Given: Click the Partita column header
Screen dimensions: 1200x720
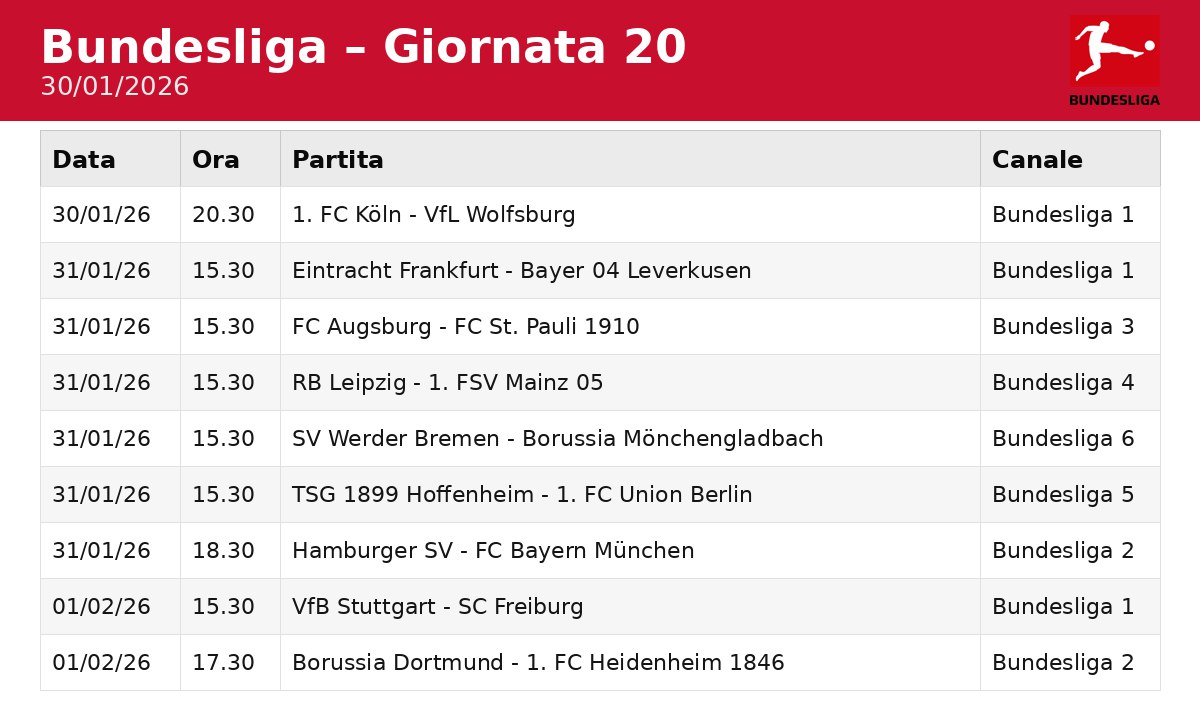Looking at the screenshot, I should click(x=630, y=159).
